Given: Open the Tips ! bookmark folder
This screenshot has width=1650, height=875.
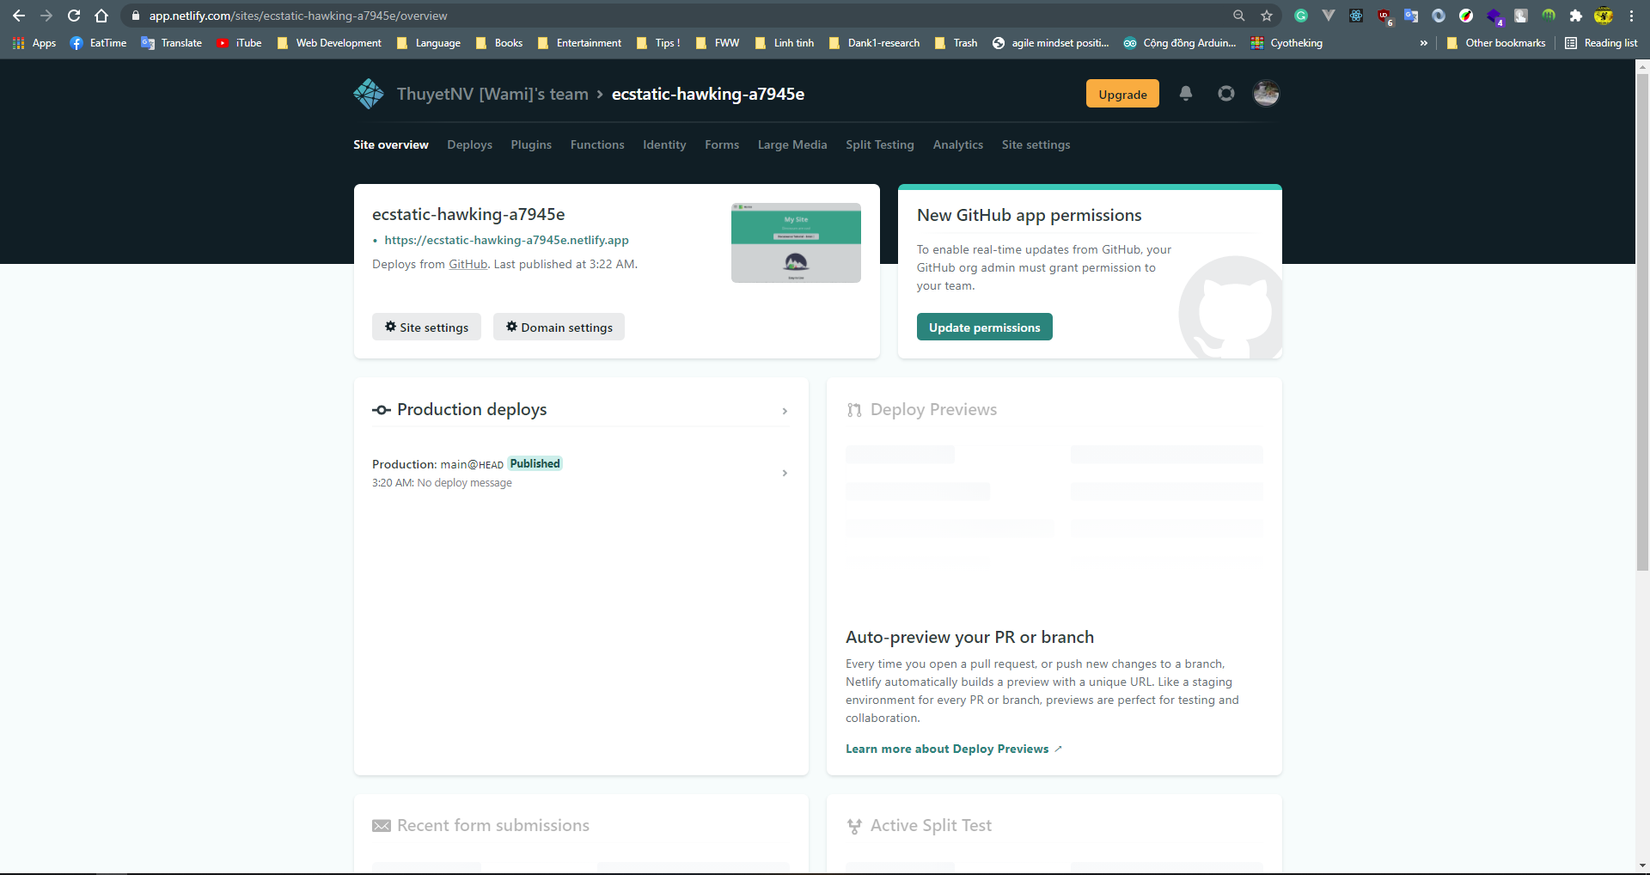Looking at the screenshot, I should click(658, 43).
